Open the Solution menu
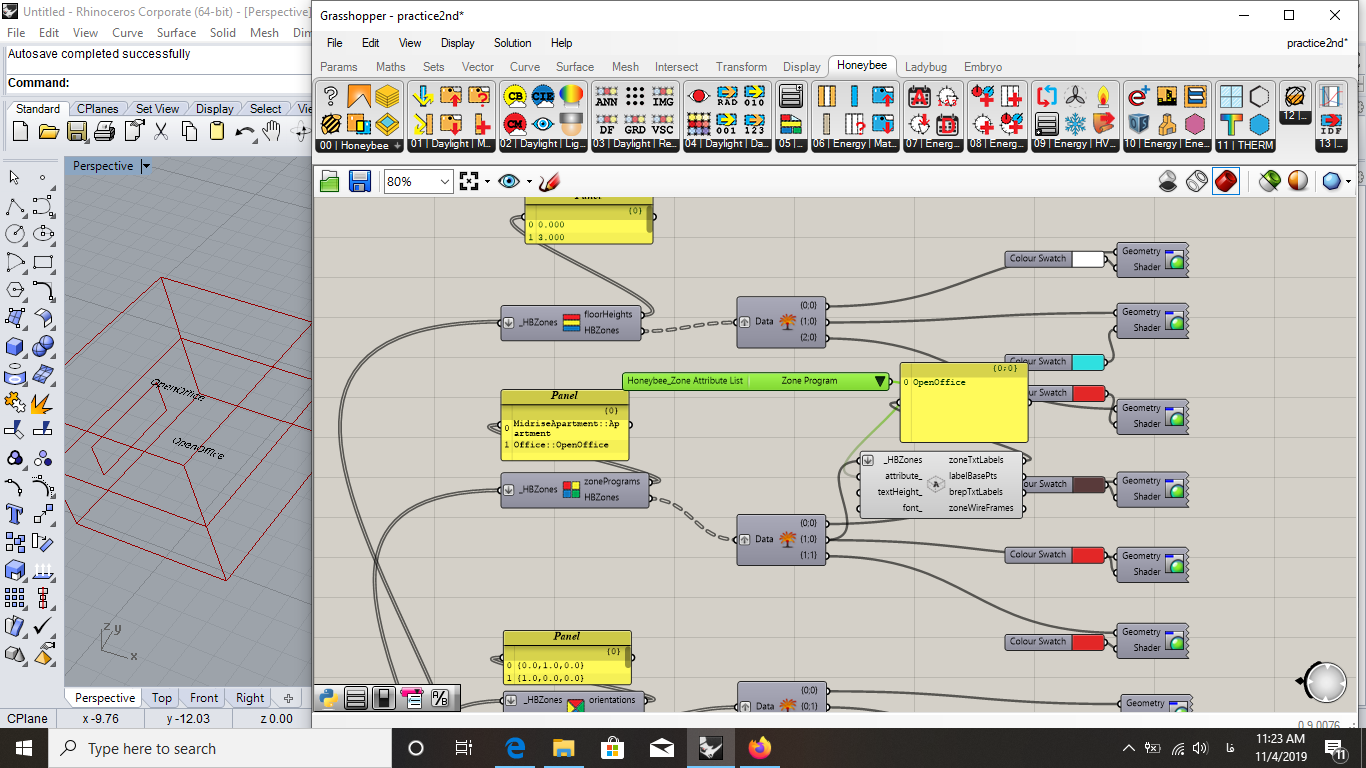The height and width of the screenshot is (768, 1366). point(513,43)
